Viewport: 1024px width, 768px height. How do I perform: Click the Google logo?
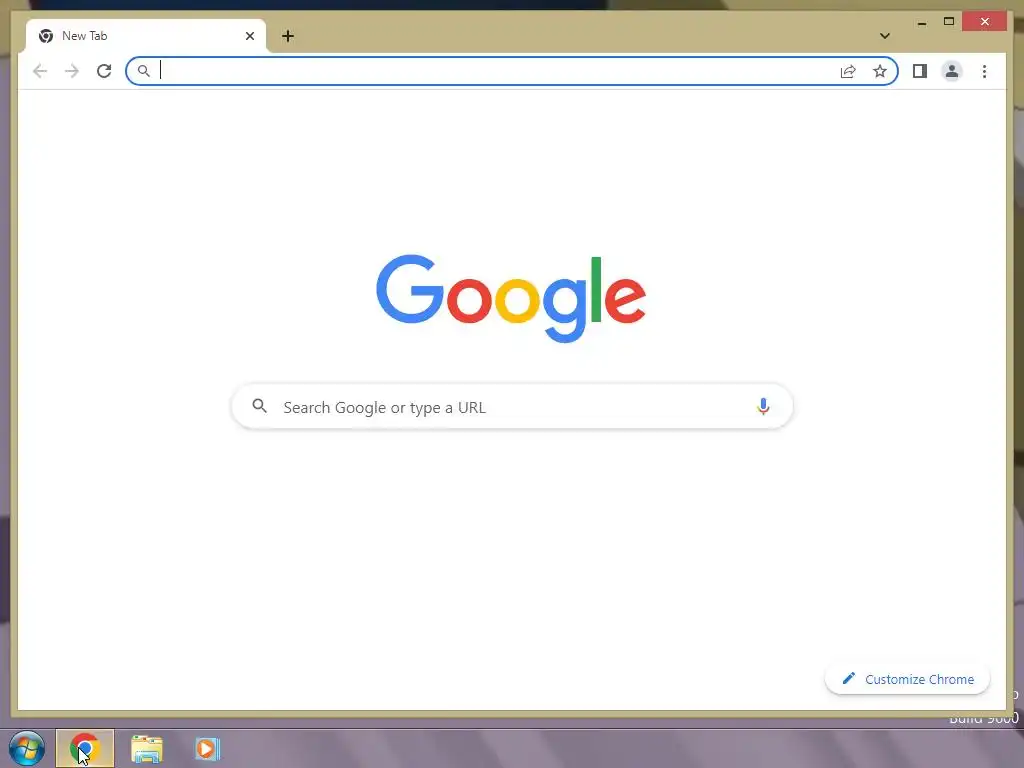pyautogui.click(x=511, y=298)
